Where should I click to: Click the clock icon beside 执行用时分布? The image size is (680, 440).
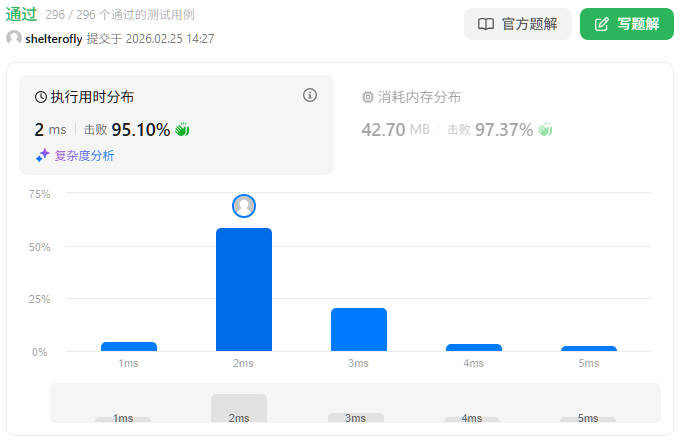point(41,97)
